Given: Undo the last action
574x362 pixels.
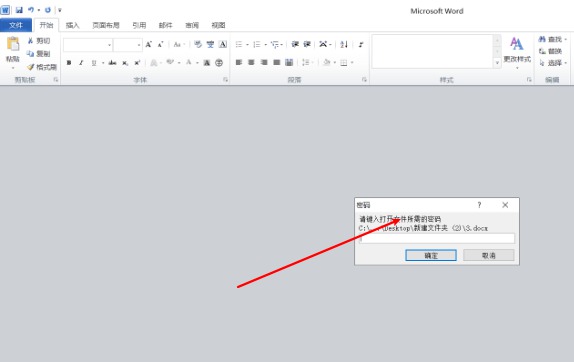Looking at the screenshot, I should tap(31, 10).
